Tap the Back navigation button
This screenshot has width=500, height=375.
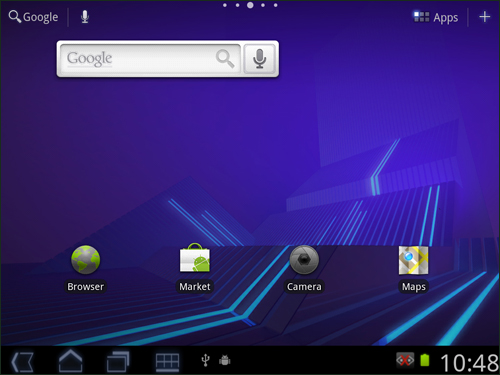coord(22,362)
